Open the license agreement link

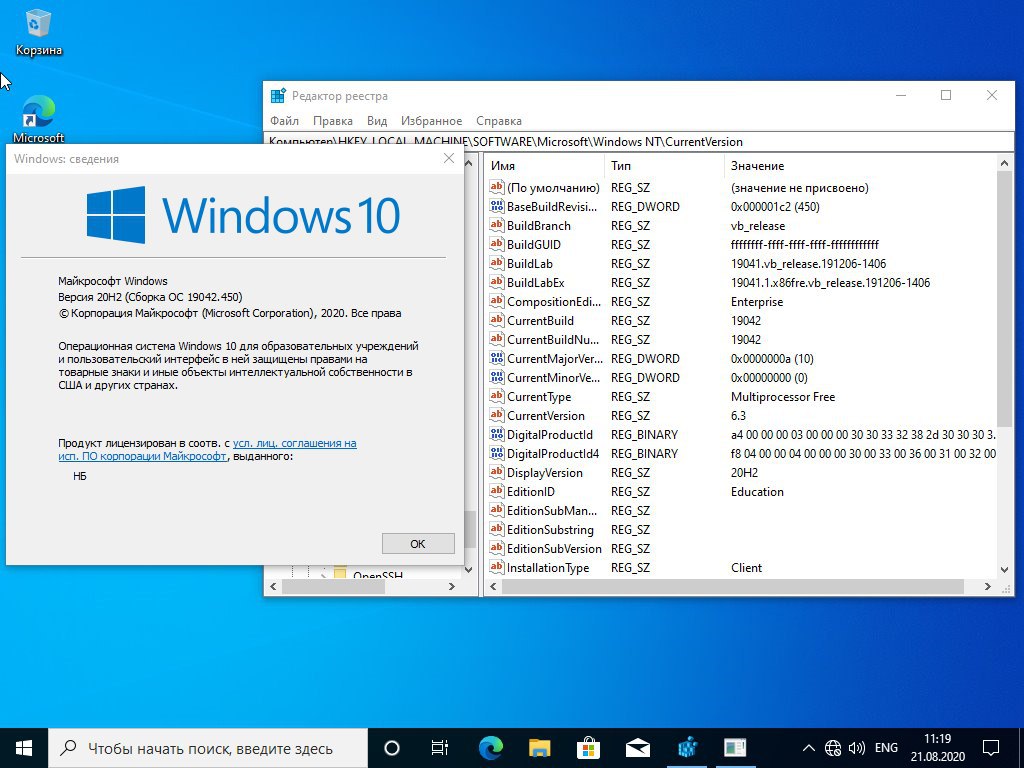point(208,449)
